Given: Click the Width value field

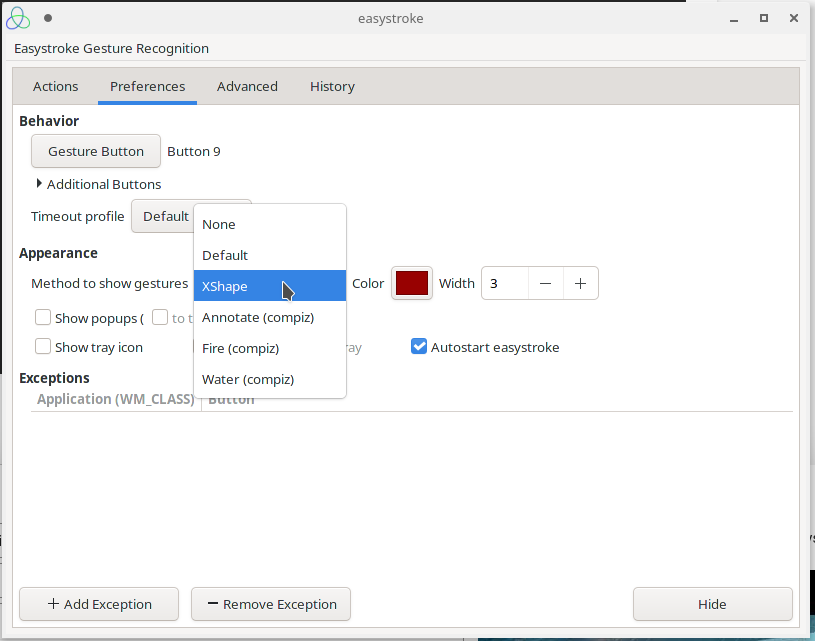Looking at the screenshot, I should pos(505,283).
